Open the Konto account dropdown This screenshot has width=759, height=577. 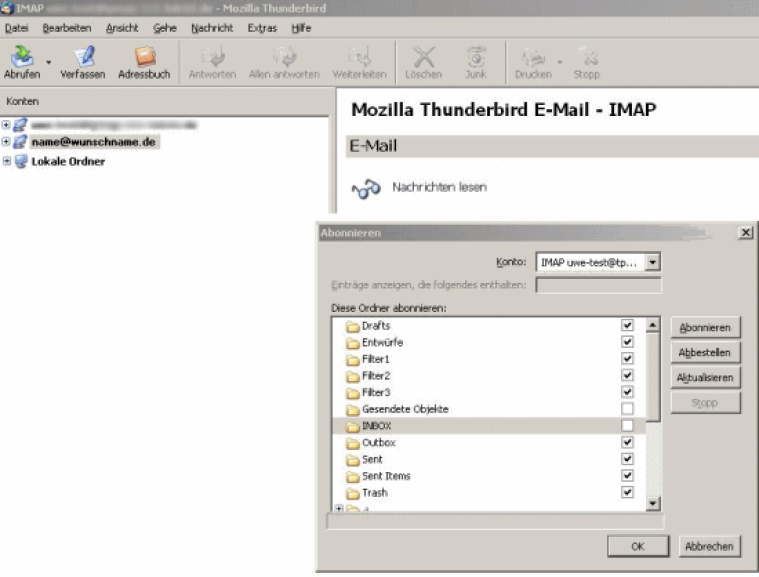click(x=653, y=262)
